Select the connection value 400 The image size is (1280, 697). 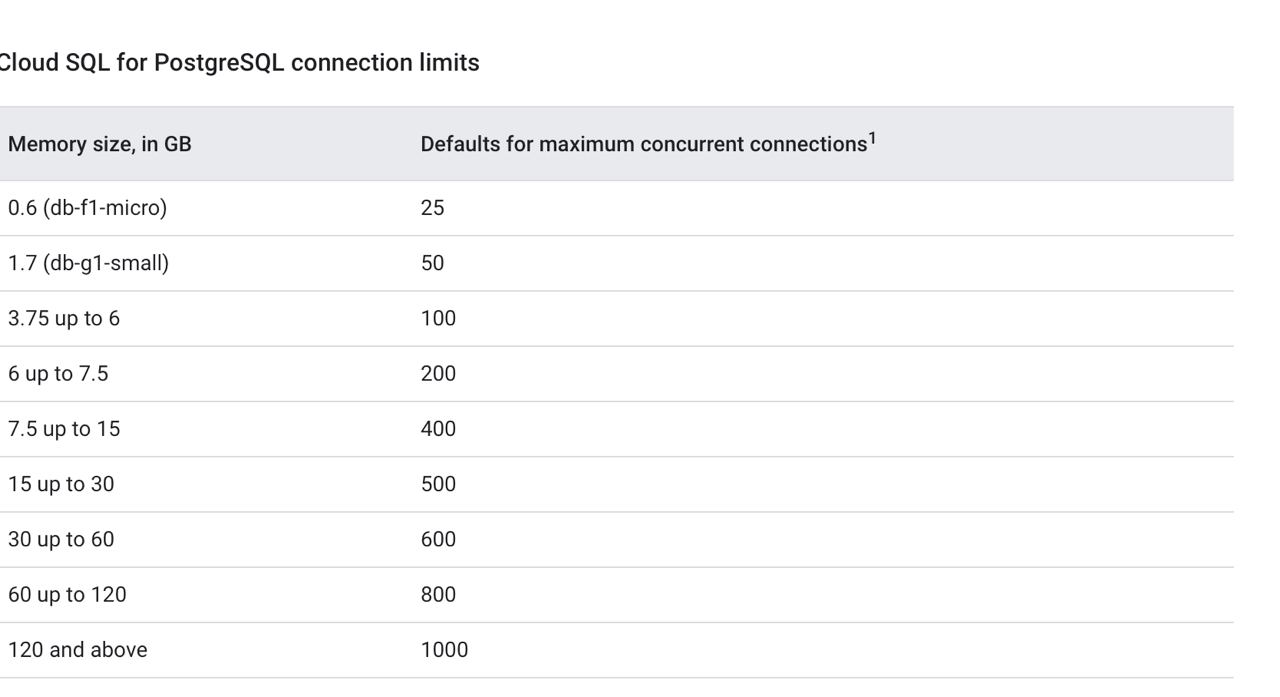pos(438,429)
